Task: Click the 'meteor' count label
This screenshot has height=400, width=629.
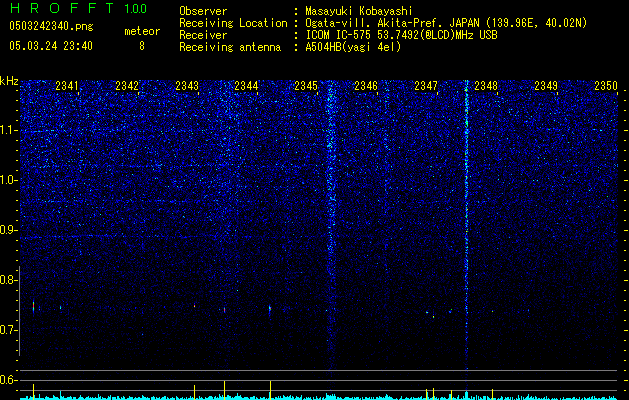Action: pyautogui.click(x=142, y=31)
